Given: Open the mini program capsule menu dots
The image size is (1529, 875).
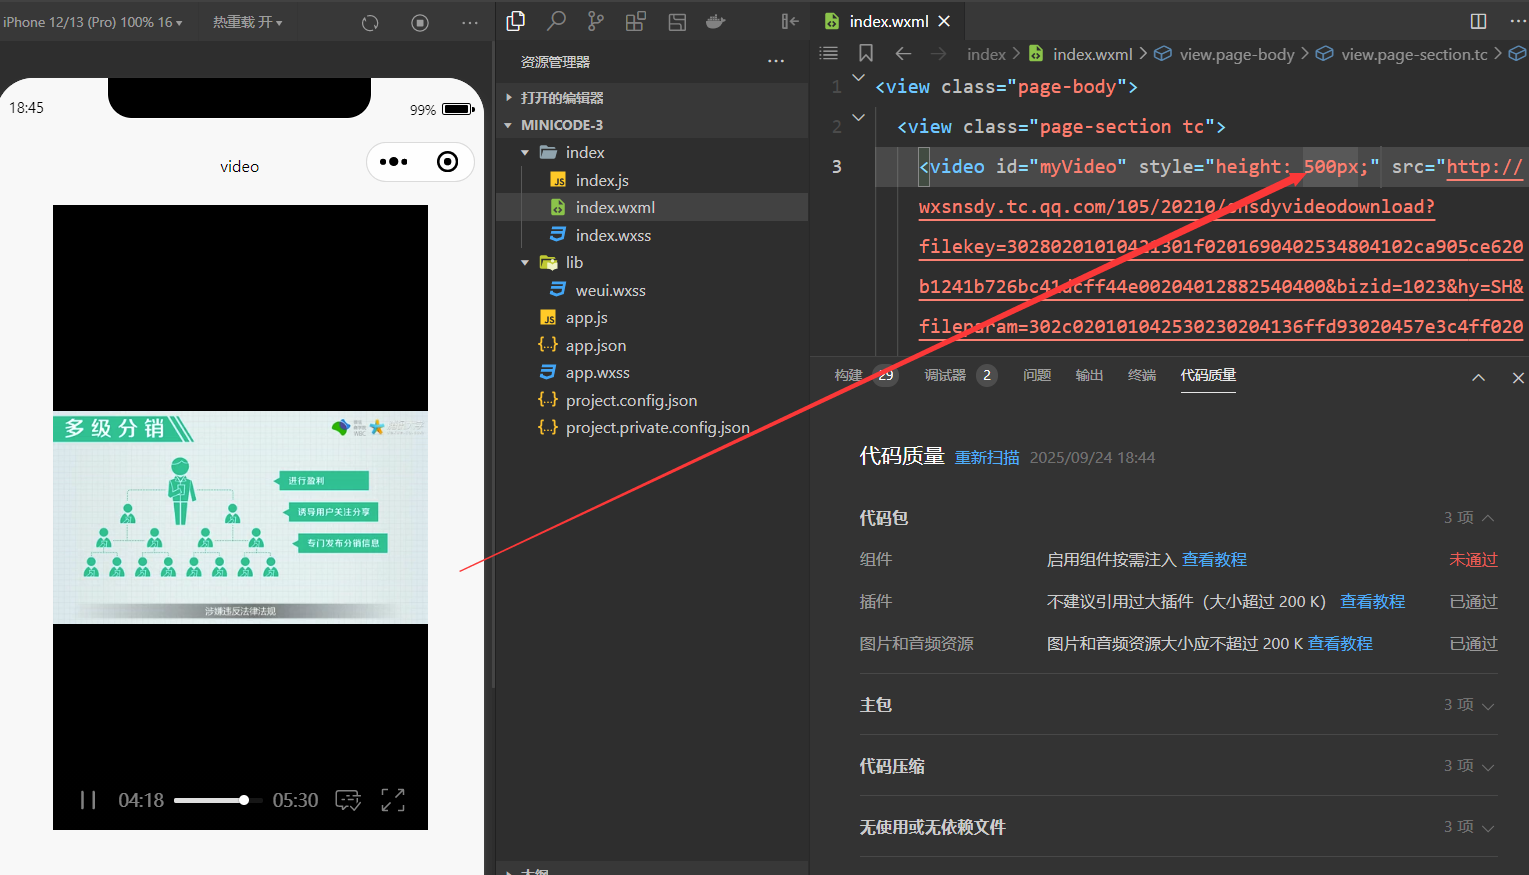Looking at the screenshot, I should coord(394,162).
